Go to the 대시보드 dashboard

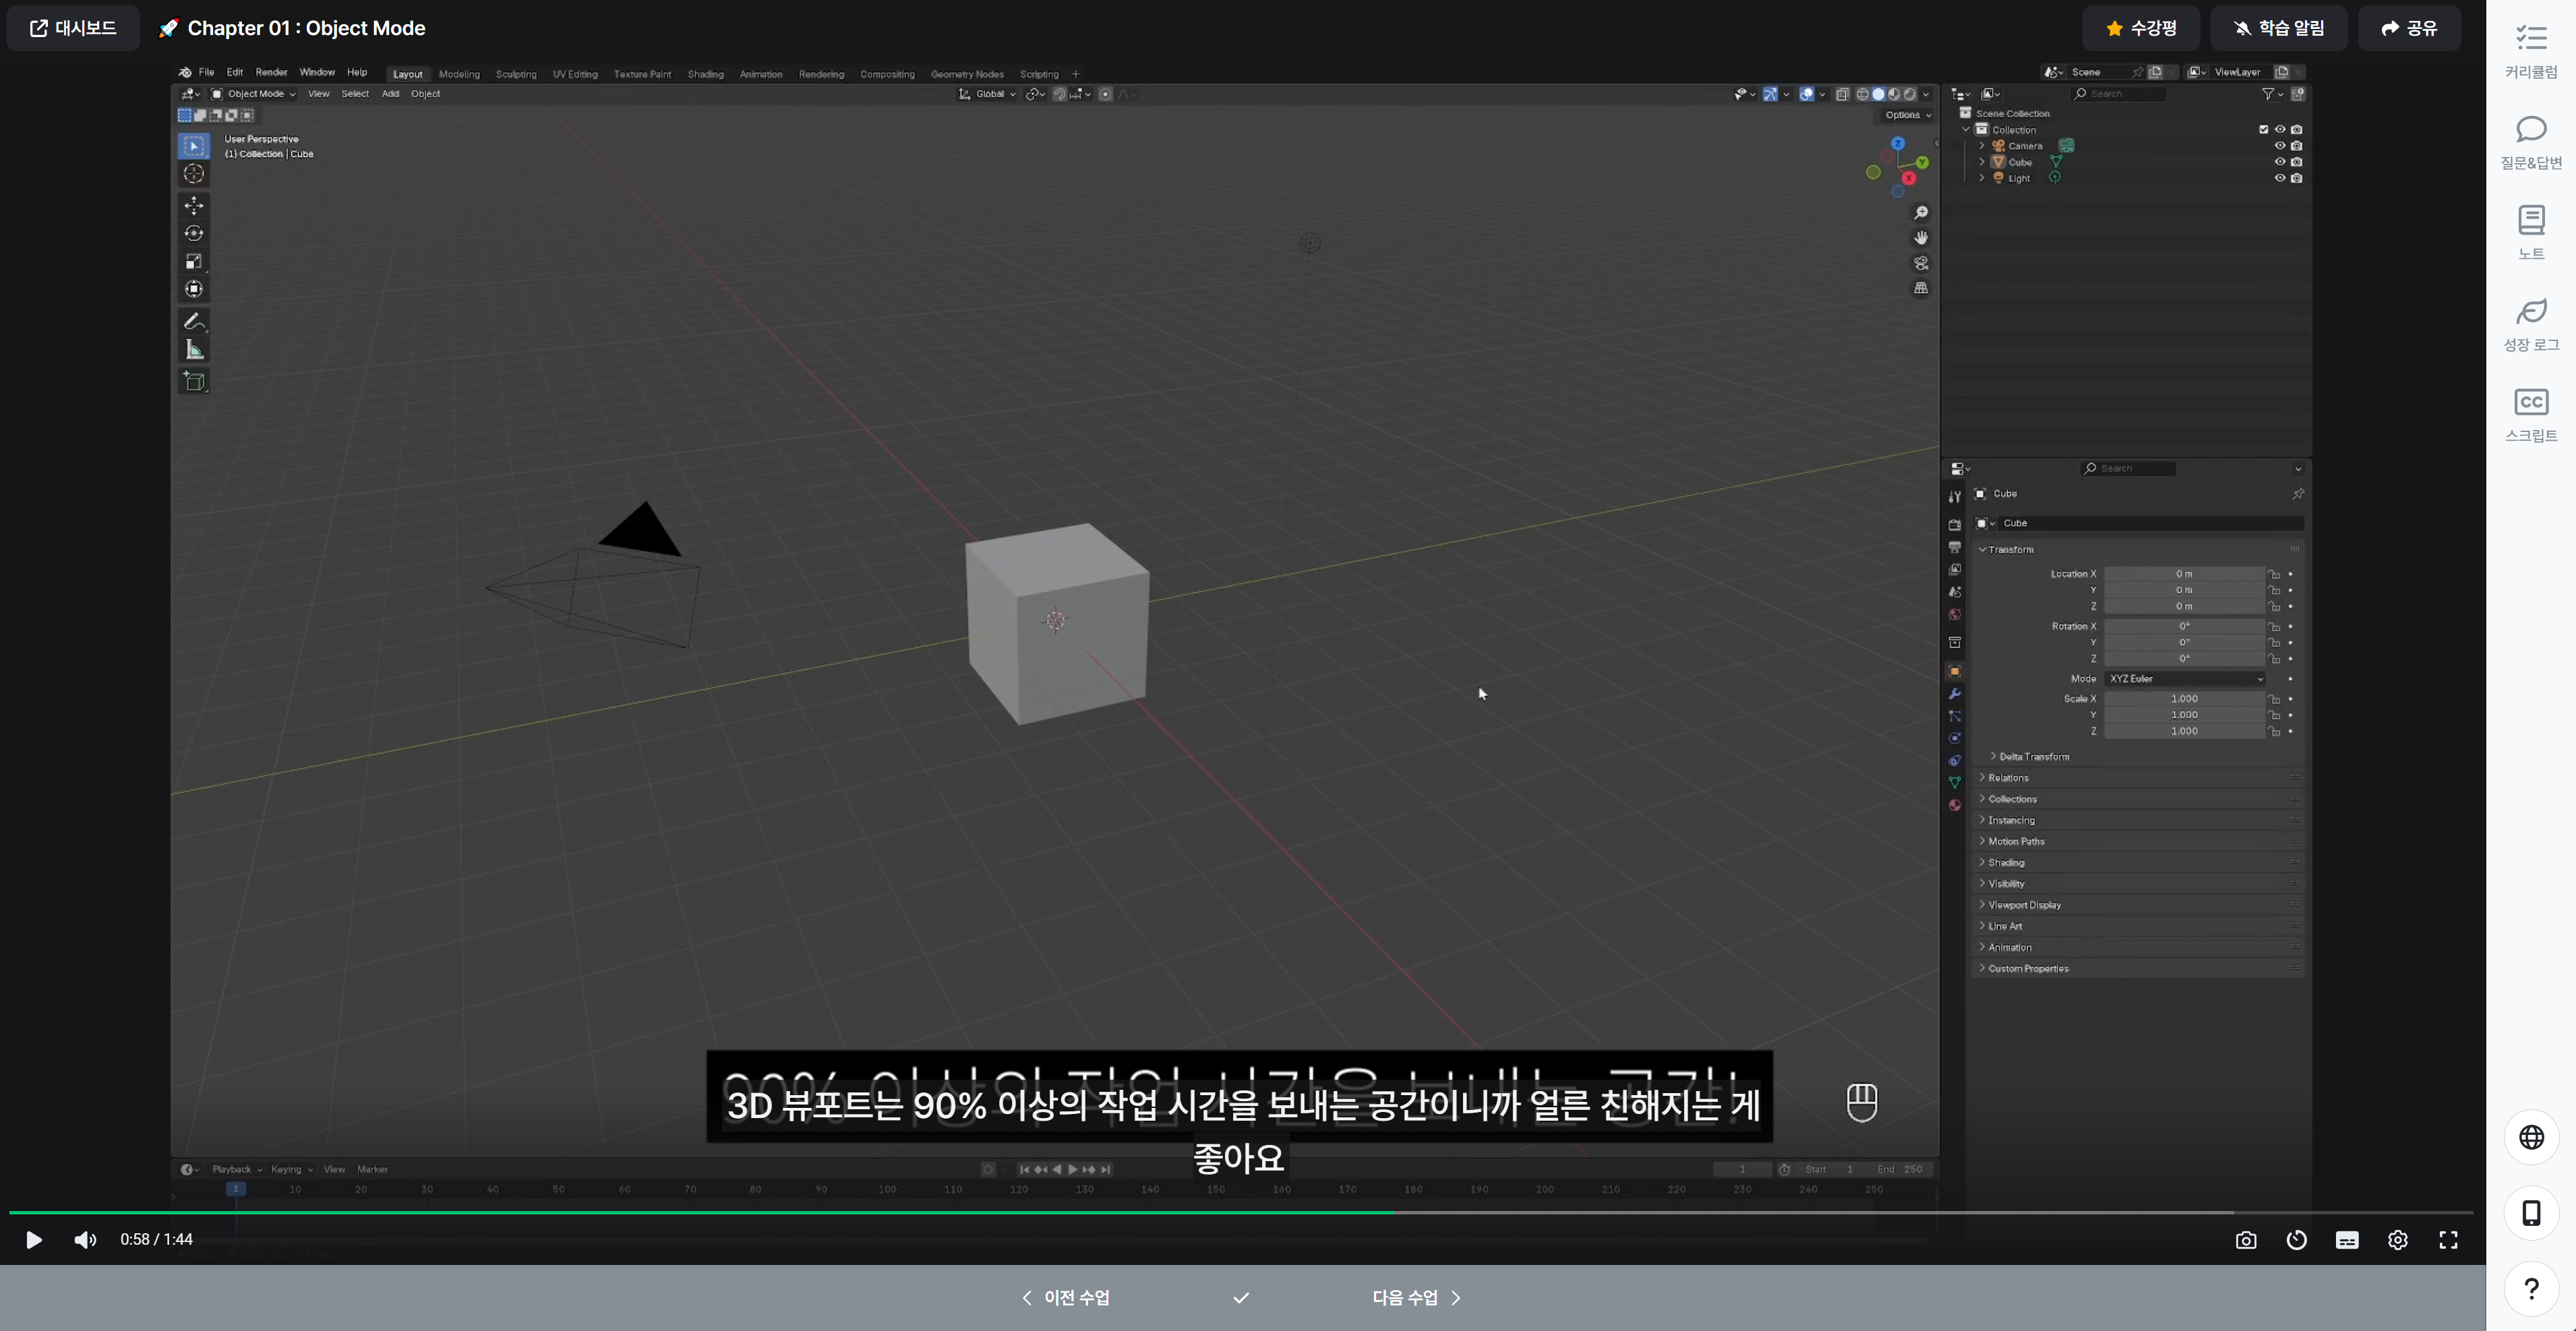pyautogui.click(x=73, y=28)
